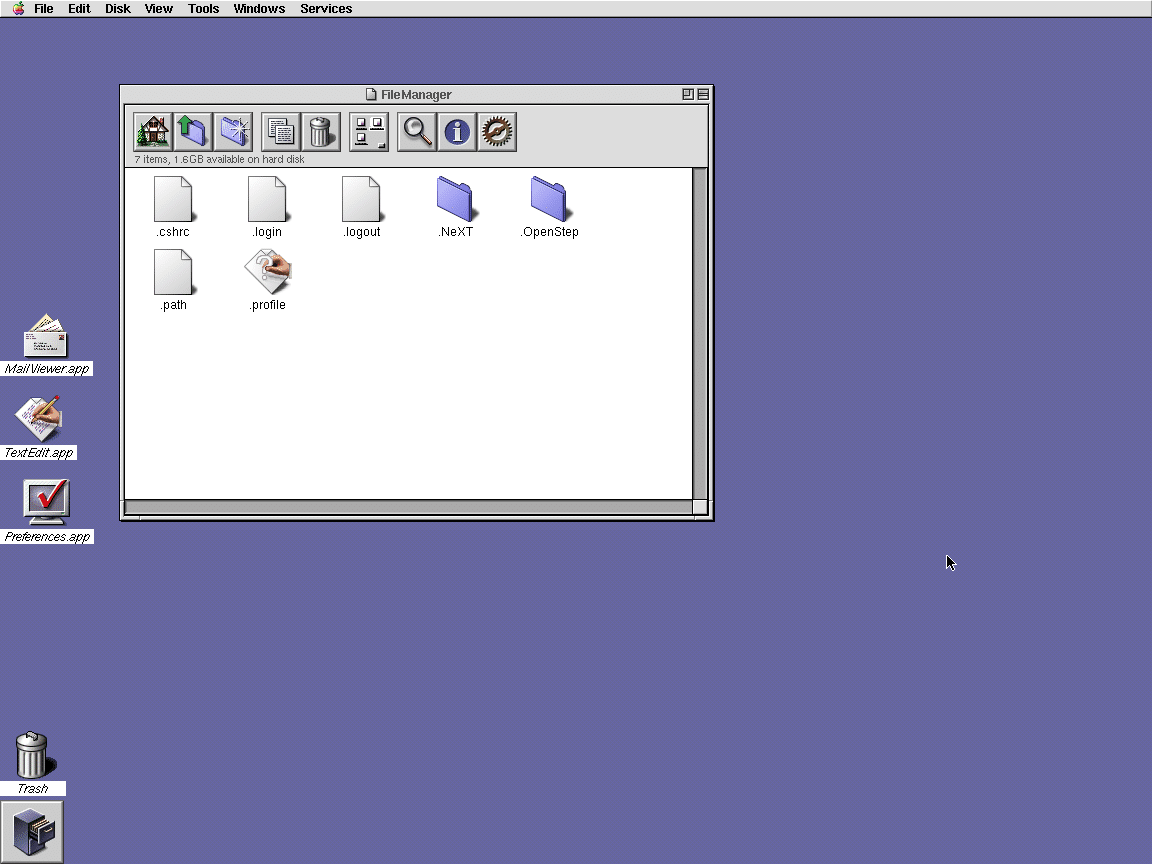Open the Windows menu
The width and height of the screenshot is (1152, 864).
click(259, 9)
